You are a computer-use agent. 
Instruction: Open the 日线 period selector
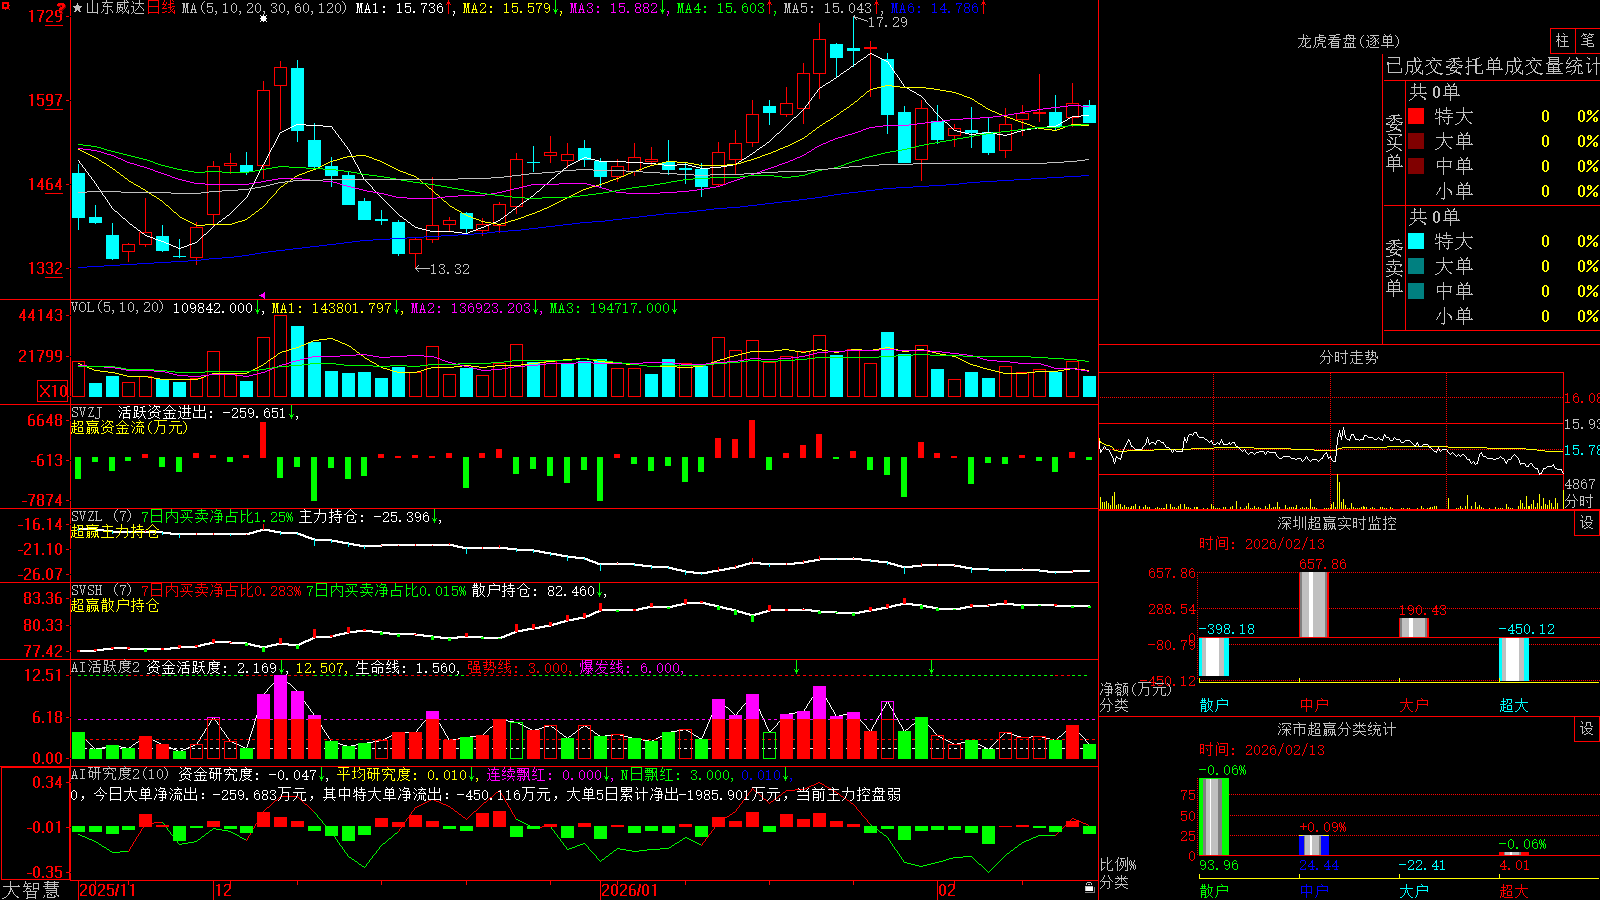161,8
